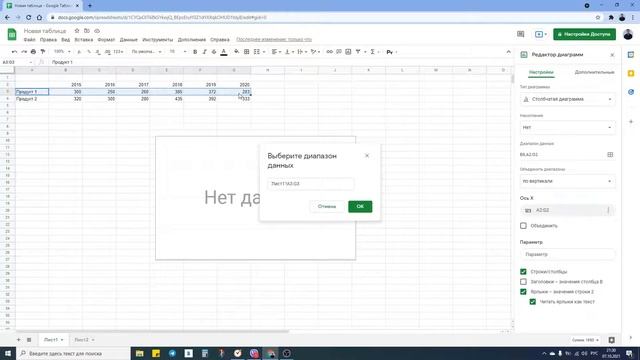Star the spreadsheet with the star icon

pos(77,31)
